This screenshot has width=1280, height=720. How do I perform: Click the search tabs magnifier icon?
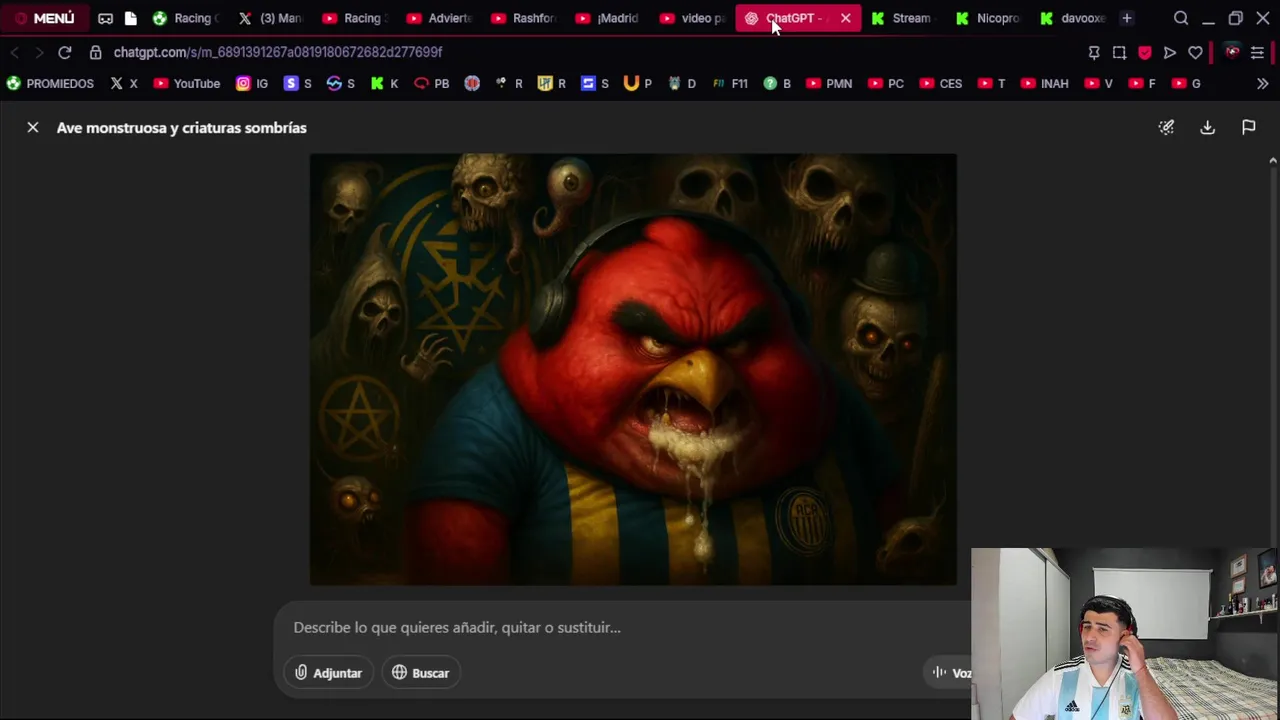tap(1181, 18)
